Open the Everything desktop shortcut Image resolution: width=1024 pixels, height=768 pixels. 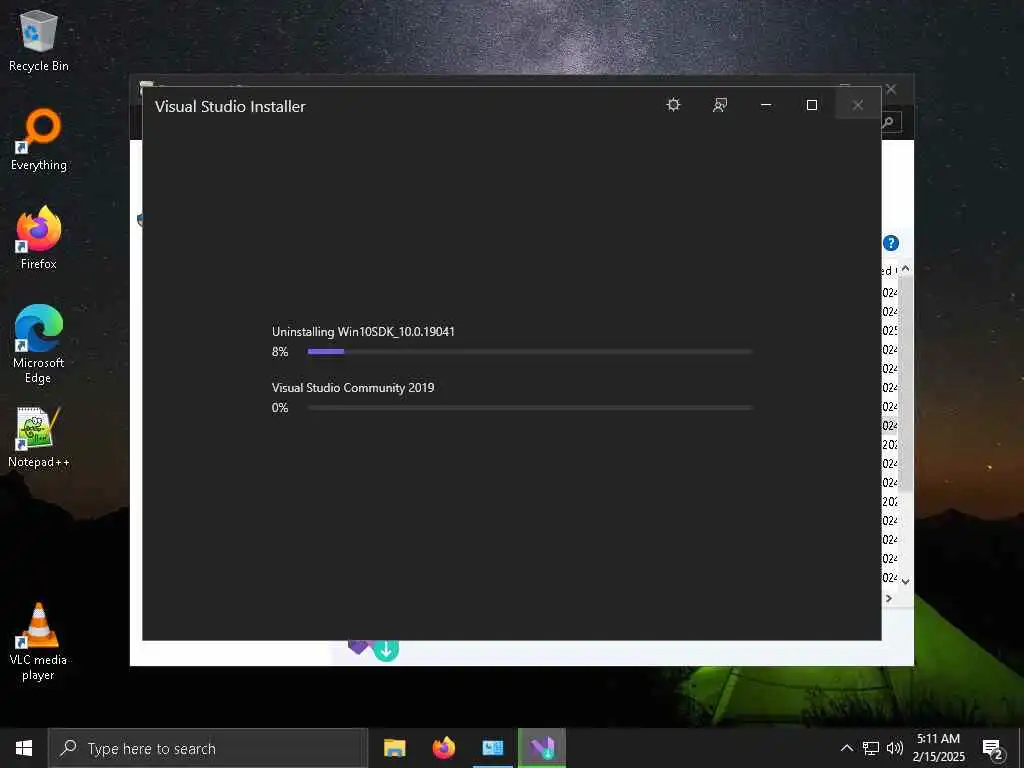[x=39, y=140]
